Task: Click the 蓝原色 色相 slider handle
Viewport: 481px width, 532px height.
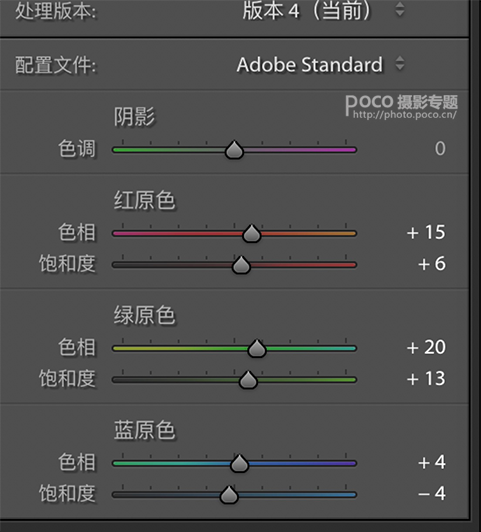Action: point(239,463)
